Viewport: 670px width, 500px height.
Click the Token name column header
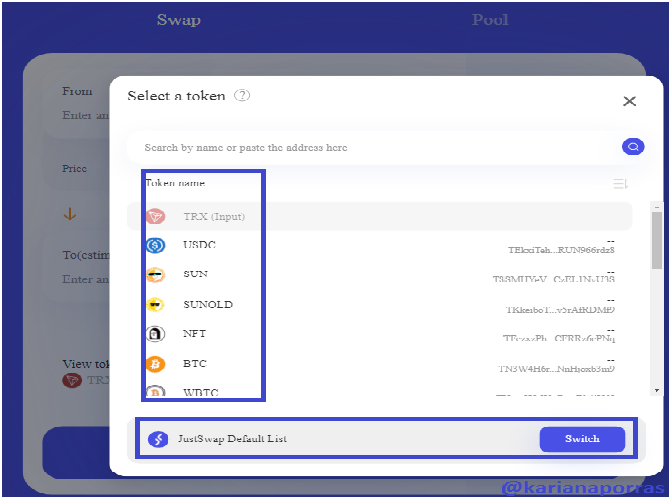[176, 183]
